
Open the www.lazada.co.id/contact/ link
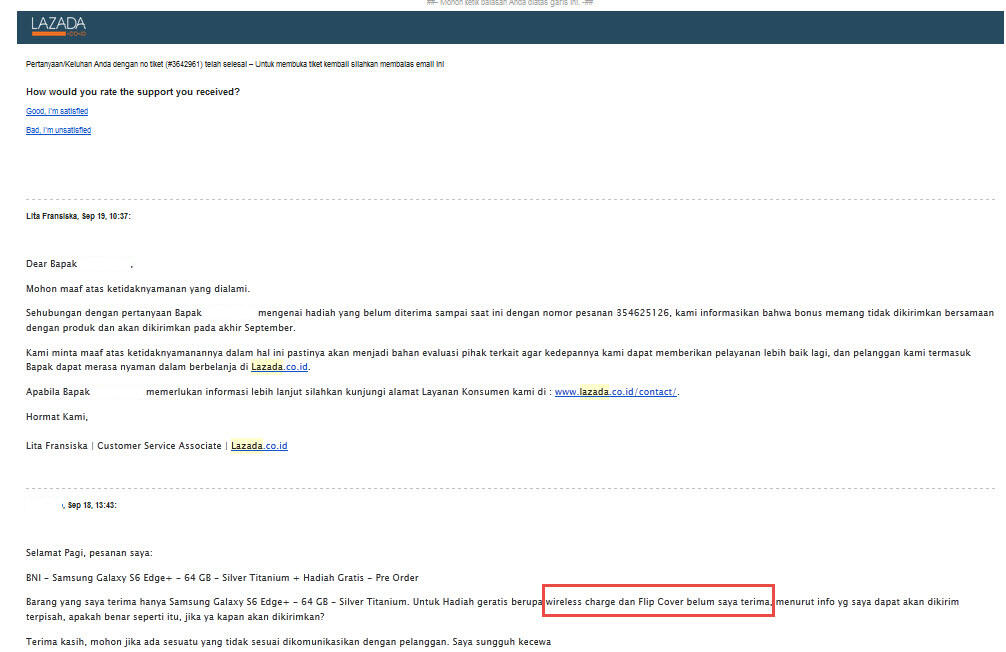(x=616, y=392)
